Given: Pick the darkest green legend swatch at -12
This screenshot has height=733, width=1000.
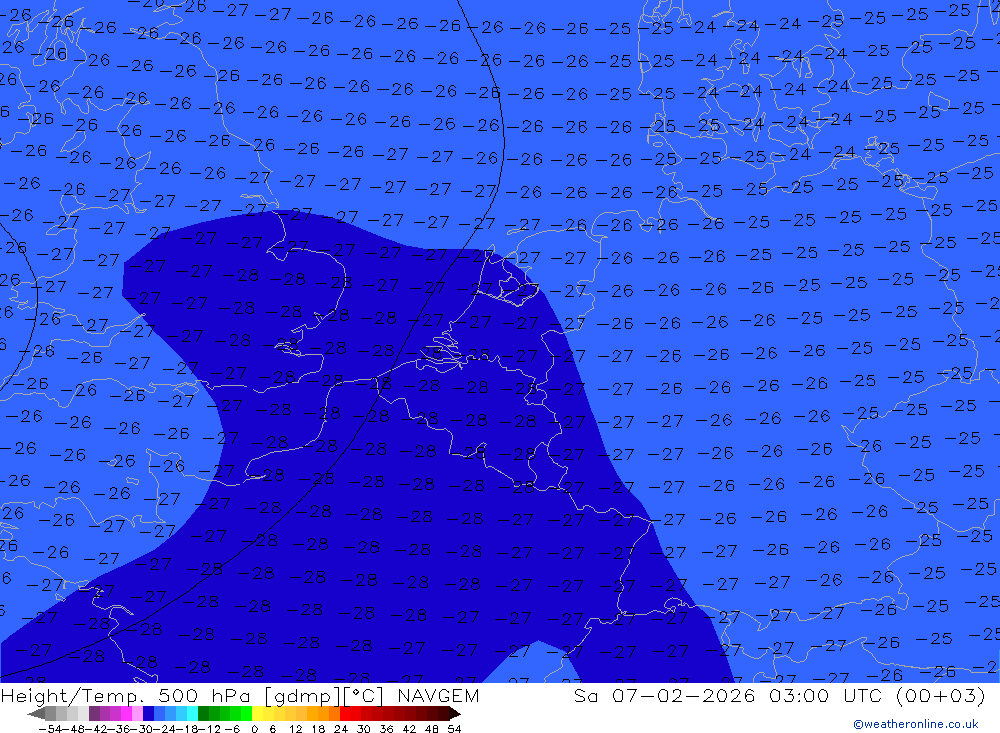Looking at the screenshot, I should pos(203,713).
